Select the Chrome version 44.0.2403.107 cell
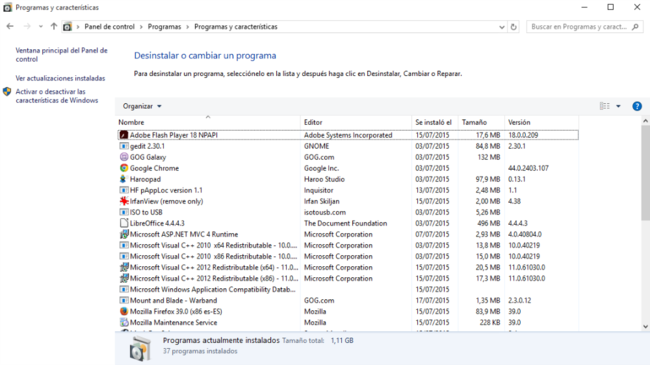This screenshot has width=650, height=365. (x=528, y=168)
